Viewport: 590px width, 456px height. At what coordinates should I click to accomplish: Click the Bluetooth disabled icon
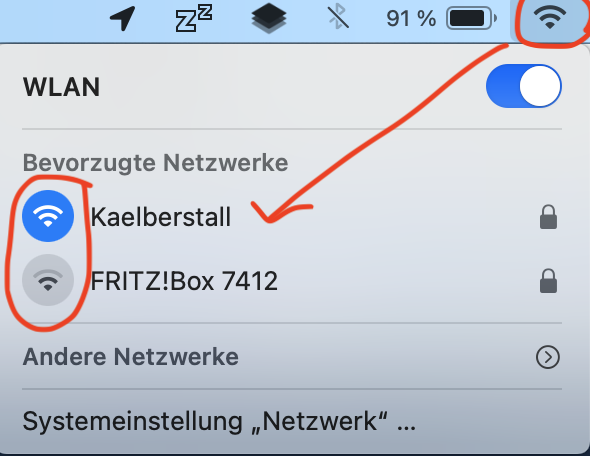coord(338,17)
